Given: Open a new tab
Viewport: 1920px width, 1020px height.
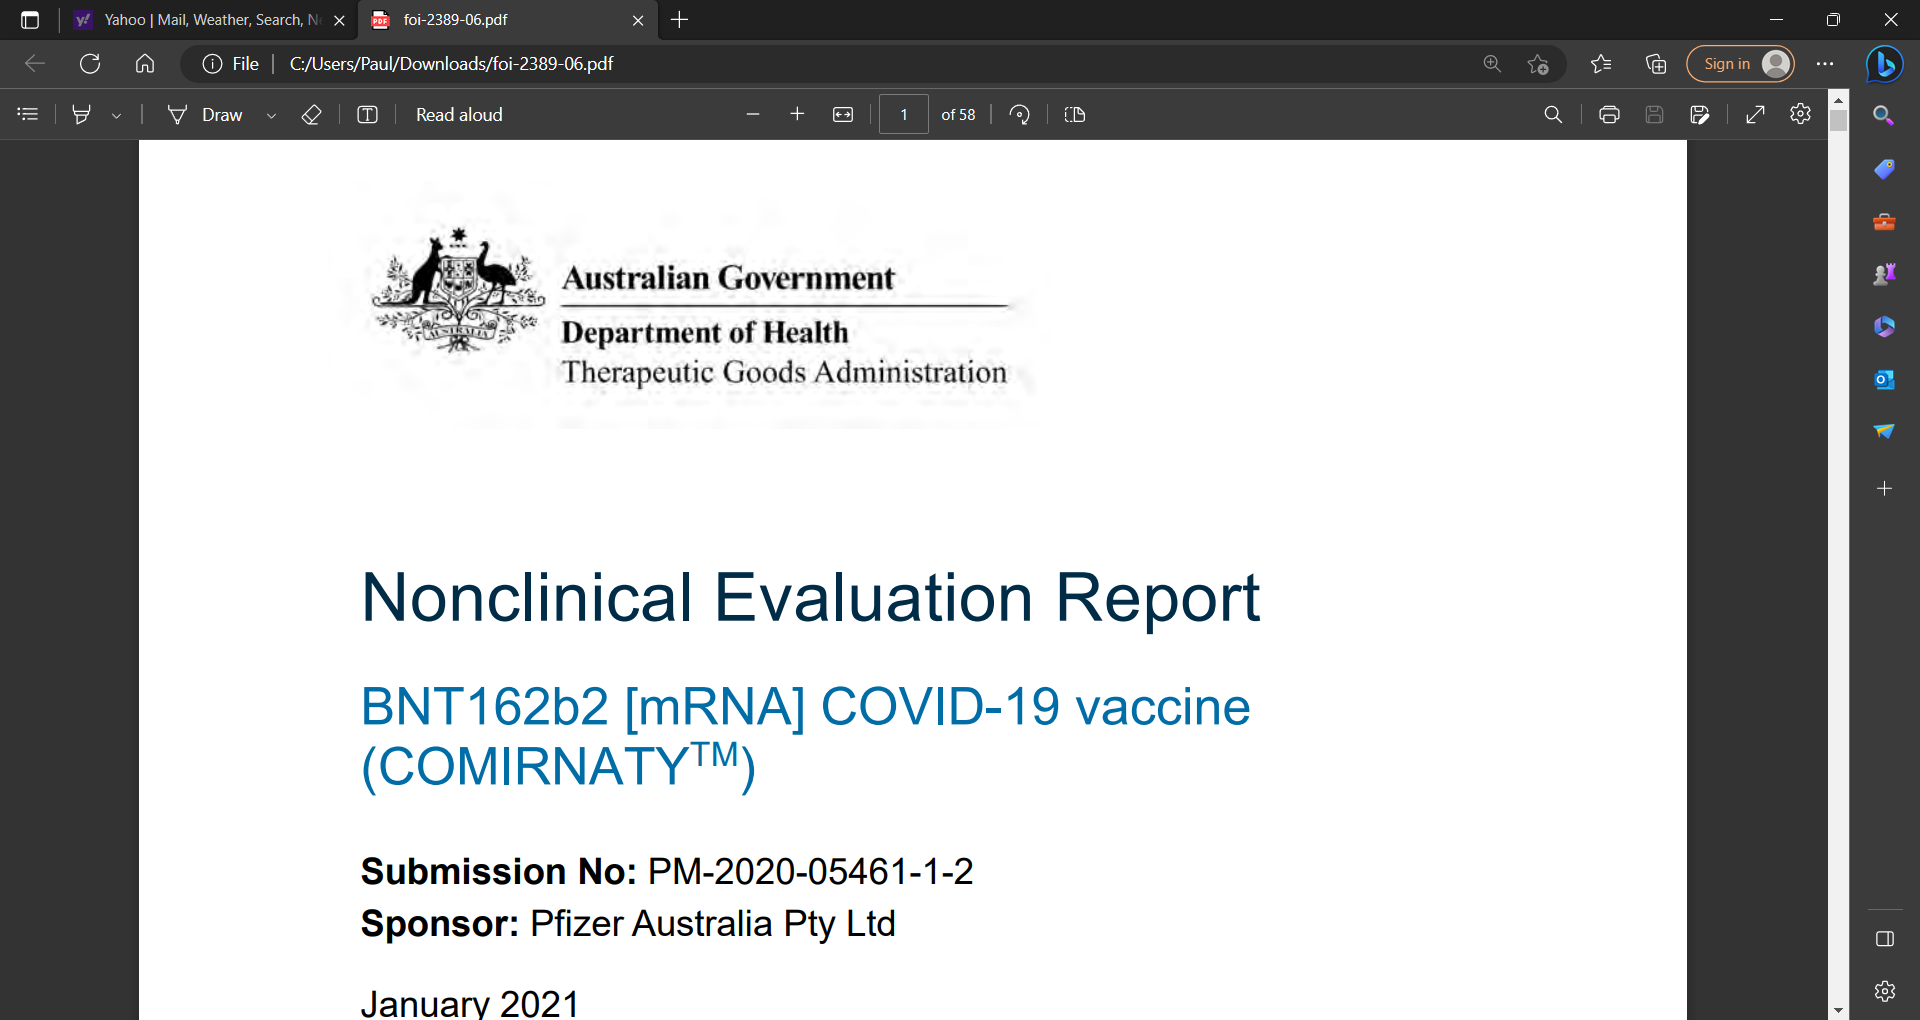Looking at the screenshot, I should click(x=680, y=20).
